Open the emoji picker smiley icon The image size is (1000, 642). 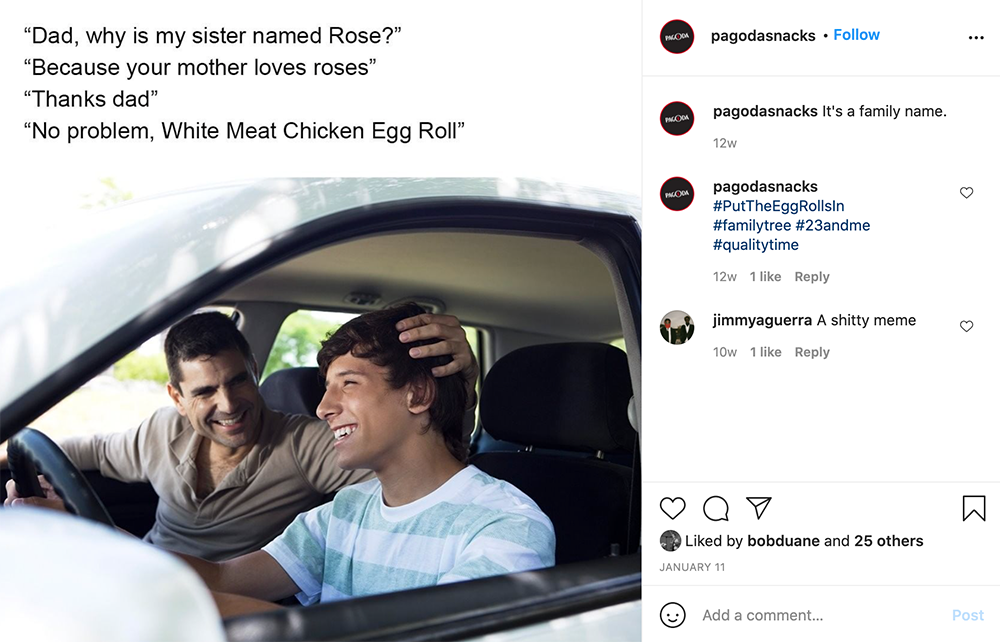(x=673, y=614)
